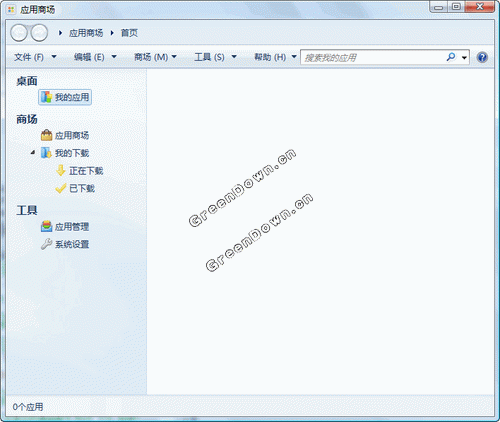The image size is (500, 422).
Task: Open the 商场 (M) menu
Action: 155,57
